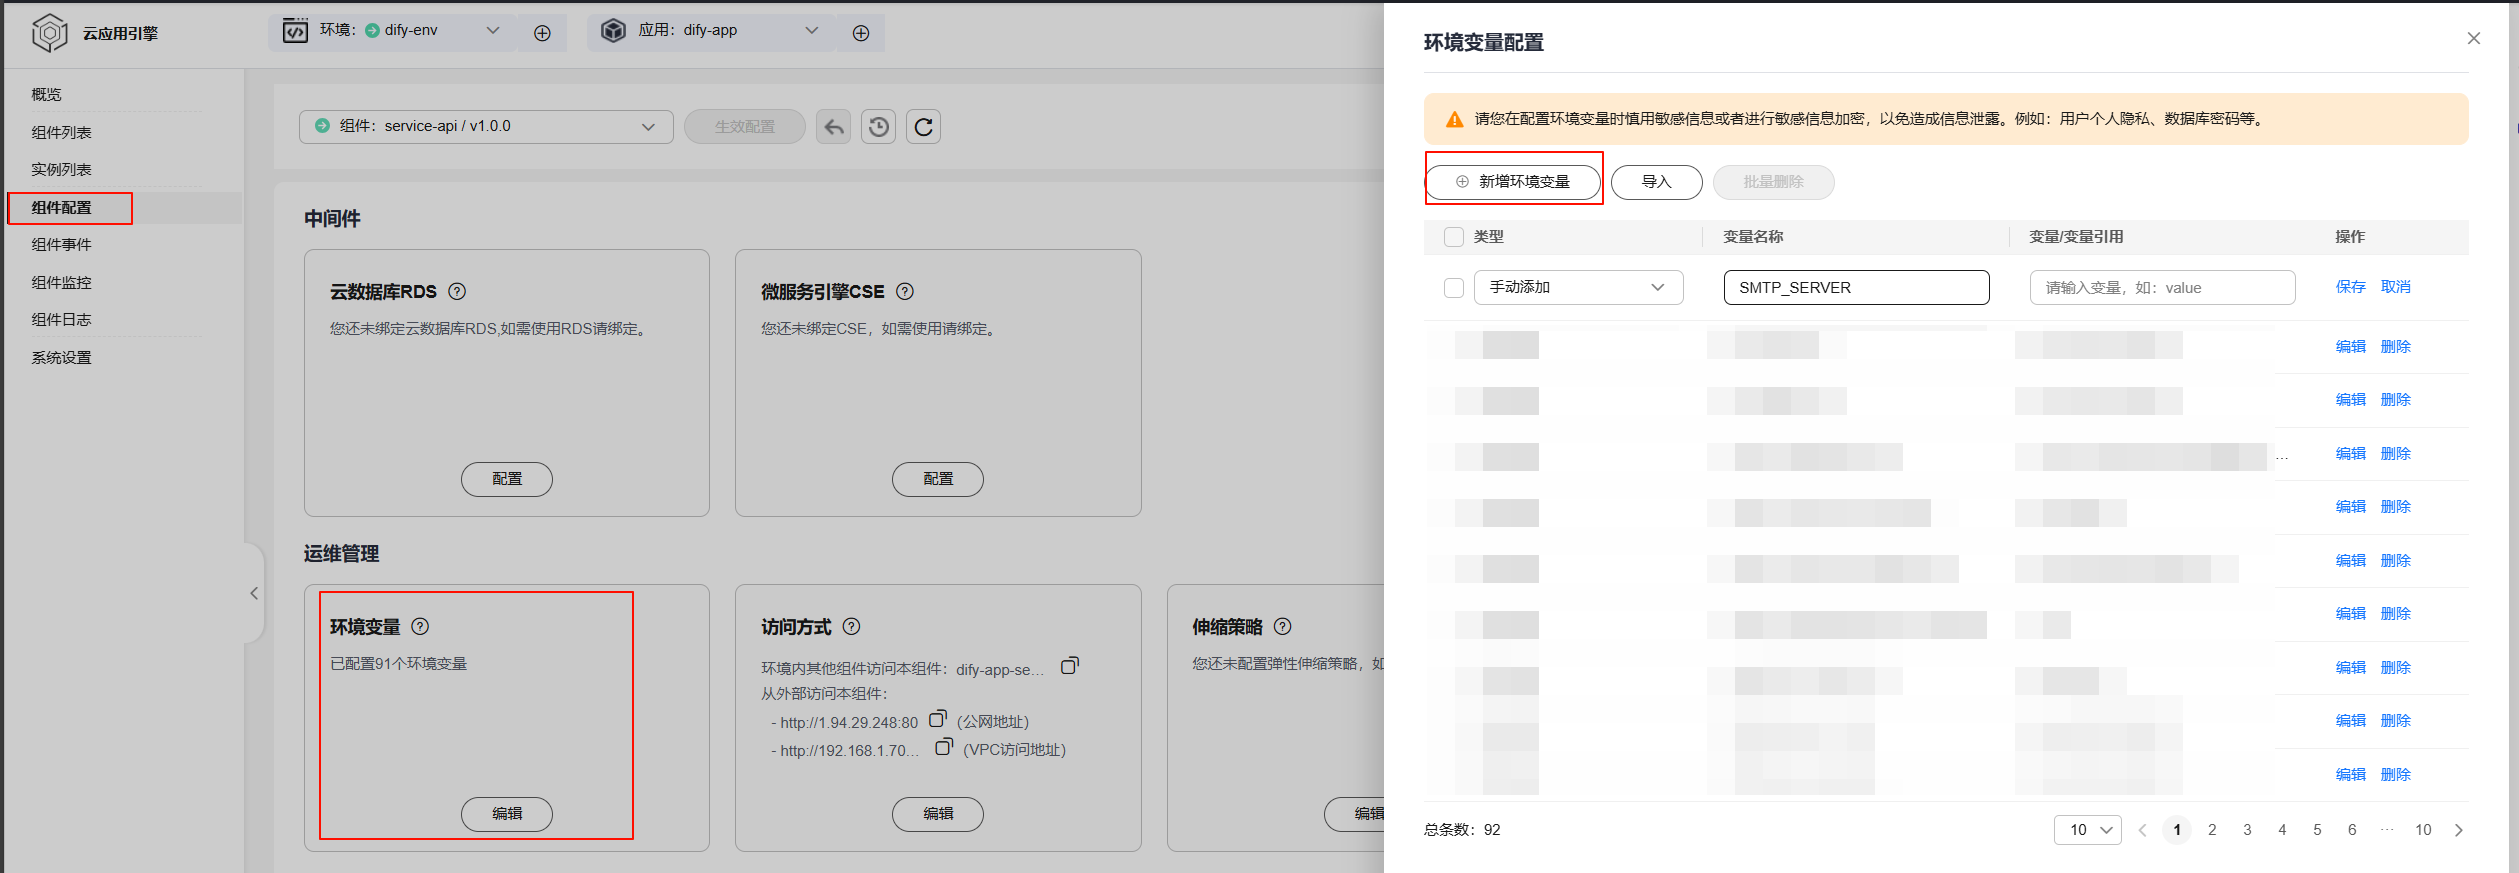Add a new application with plus icon

pyautogui.click(x=860, y=33)
